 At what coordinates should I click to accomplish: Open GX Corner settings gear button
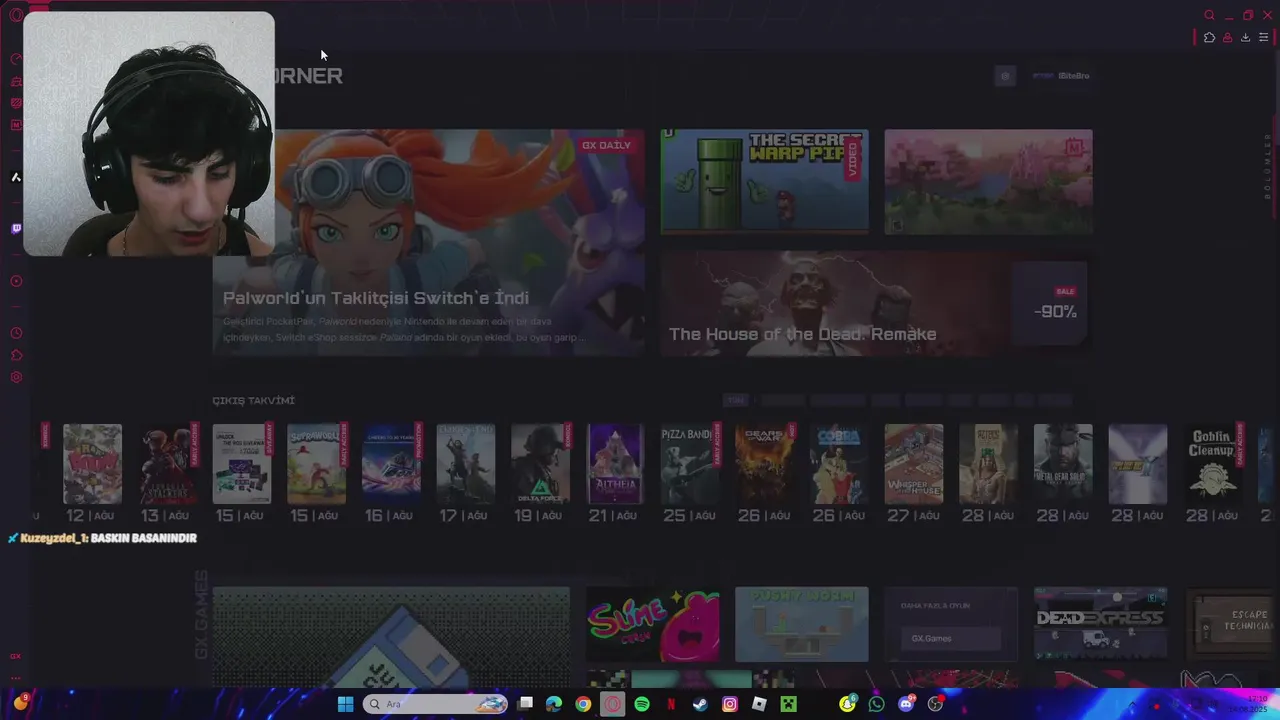point(1005,76)
